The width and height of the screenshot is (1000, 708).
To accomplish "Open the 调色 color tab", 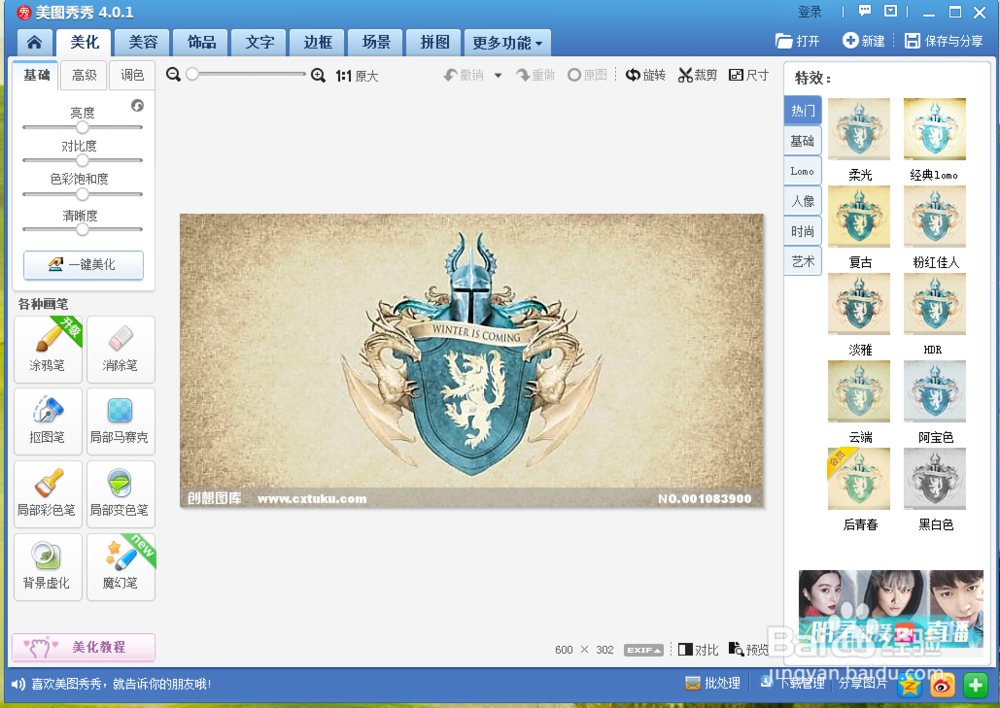I will [132, 75].
